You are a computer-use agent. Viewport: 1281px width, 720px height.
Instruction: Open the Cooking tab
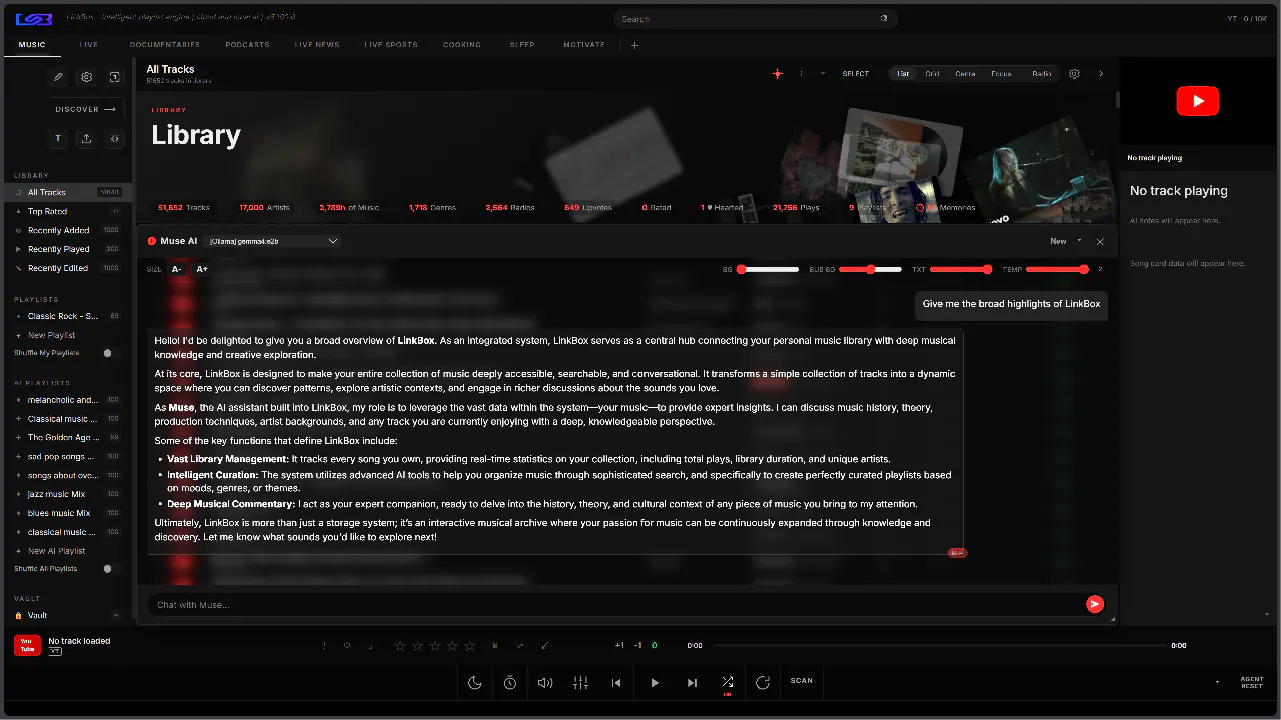click(462, 45)
